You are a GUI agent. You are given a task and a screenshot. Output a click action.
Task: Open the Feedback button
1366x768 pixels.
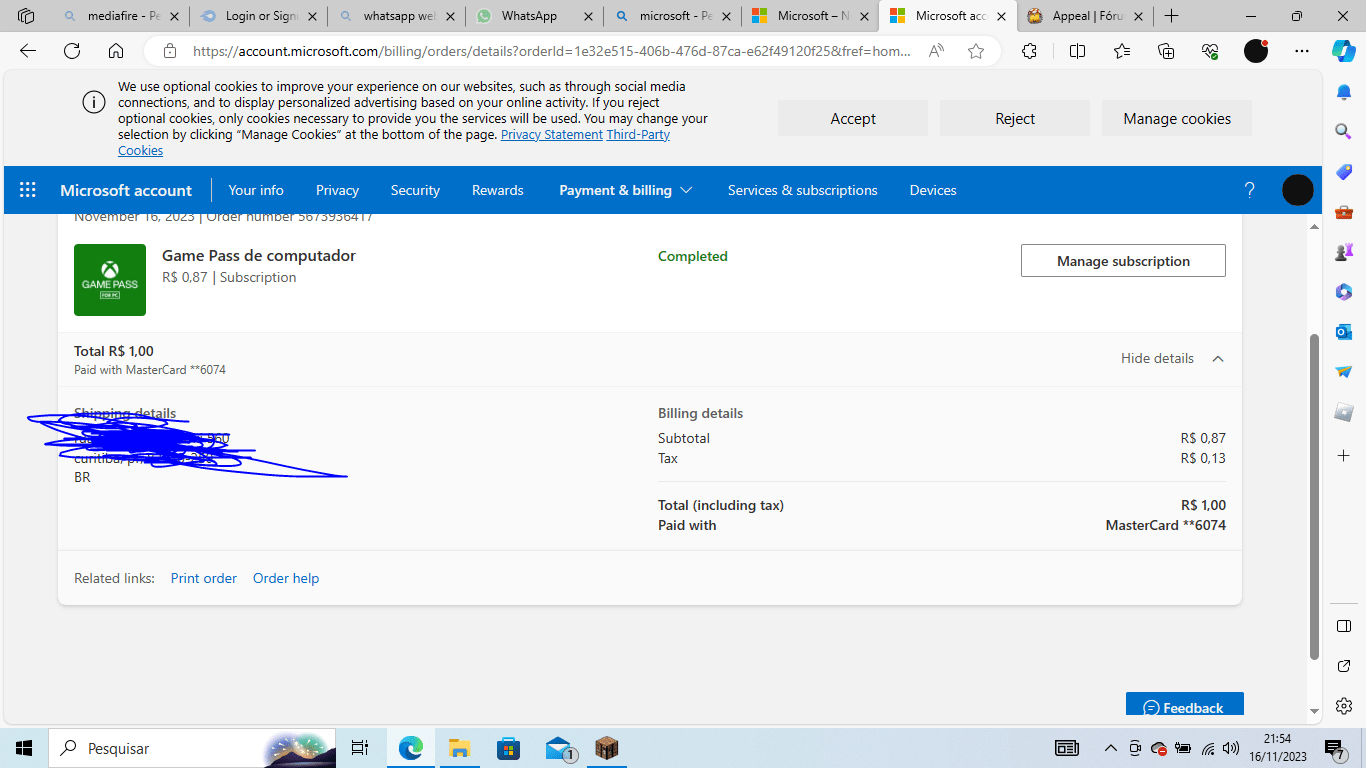[x=1185, y=706]
